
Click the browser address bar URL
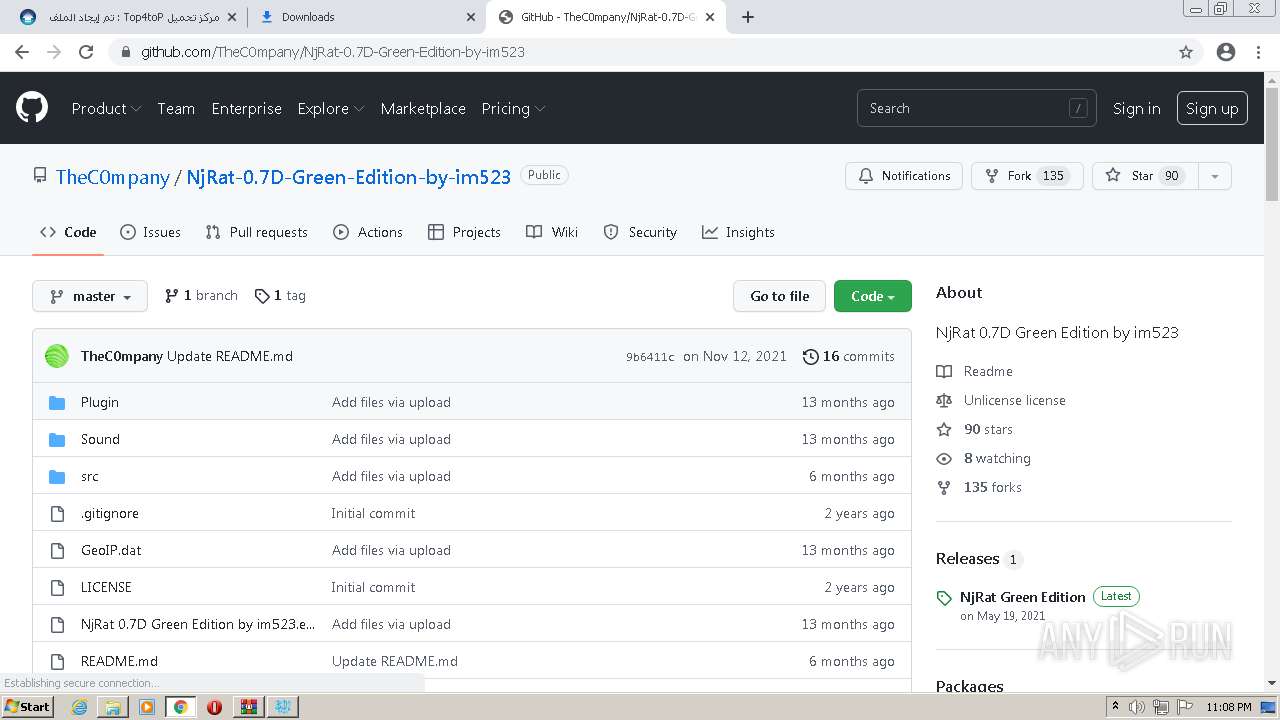pos(333,52)
